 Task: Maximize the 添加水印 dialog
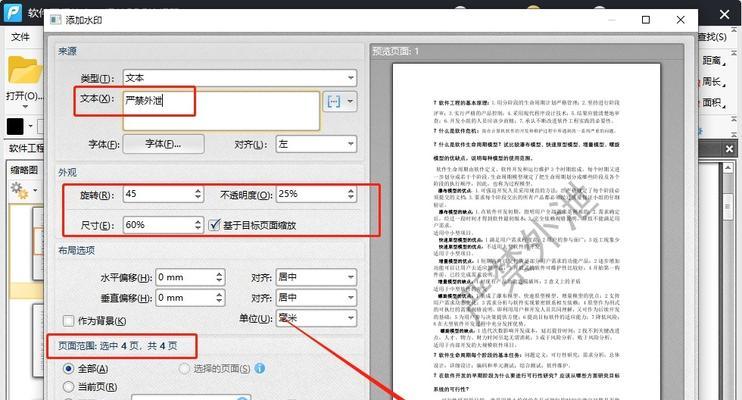tap(645, 20)
